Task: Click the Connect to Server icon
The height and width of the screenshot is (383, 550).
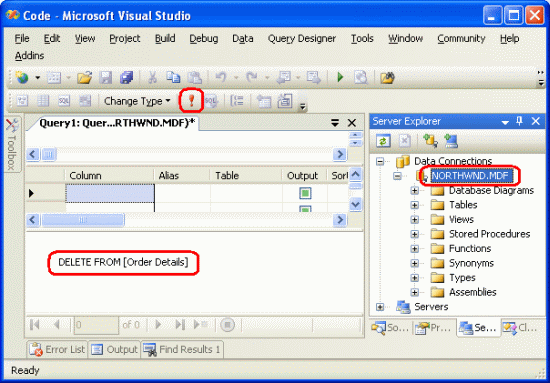Action: tap(451, 141)
